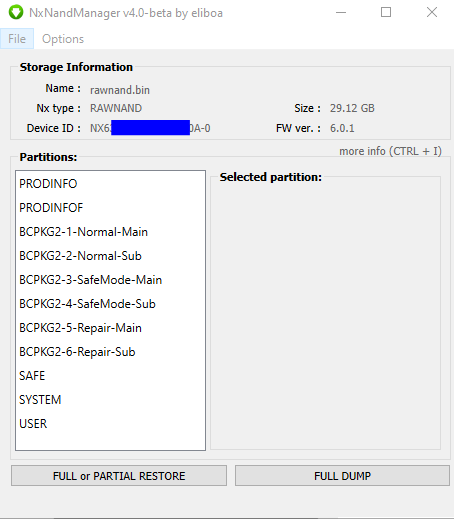Viewport: 454px width, 519px height.
Task: Select the PRODINFOF partition
Action: point(110,208)
